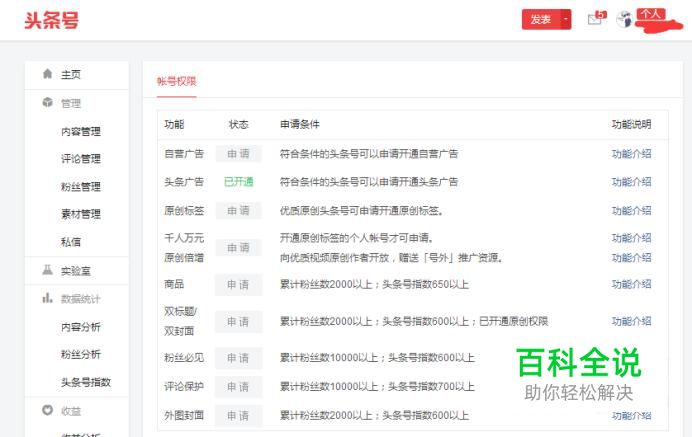
Task: Click the 自营广告 feature name
Action: (184, 154)
